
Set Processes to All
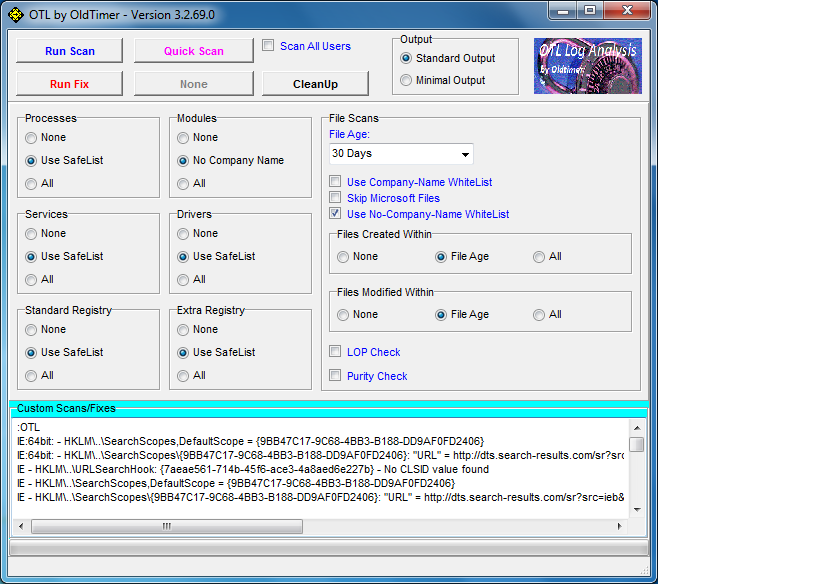31,183
